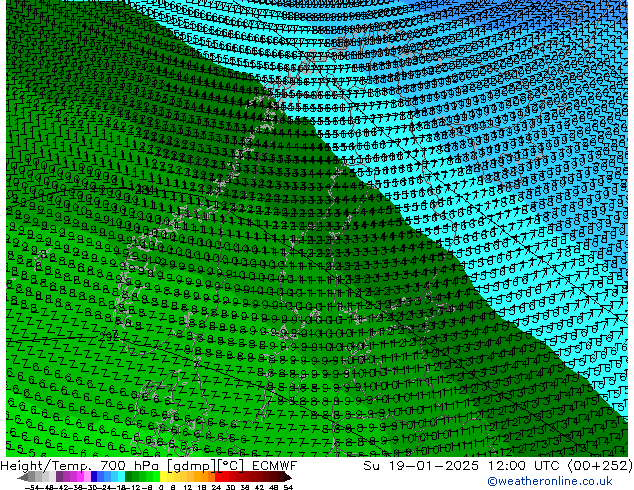Select the '[gdmp][°C]' units label

[x=206, y=466]
